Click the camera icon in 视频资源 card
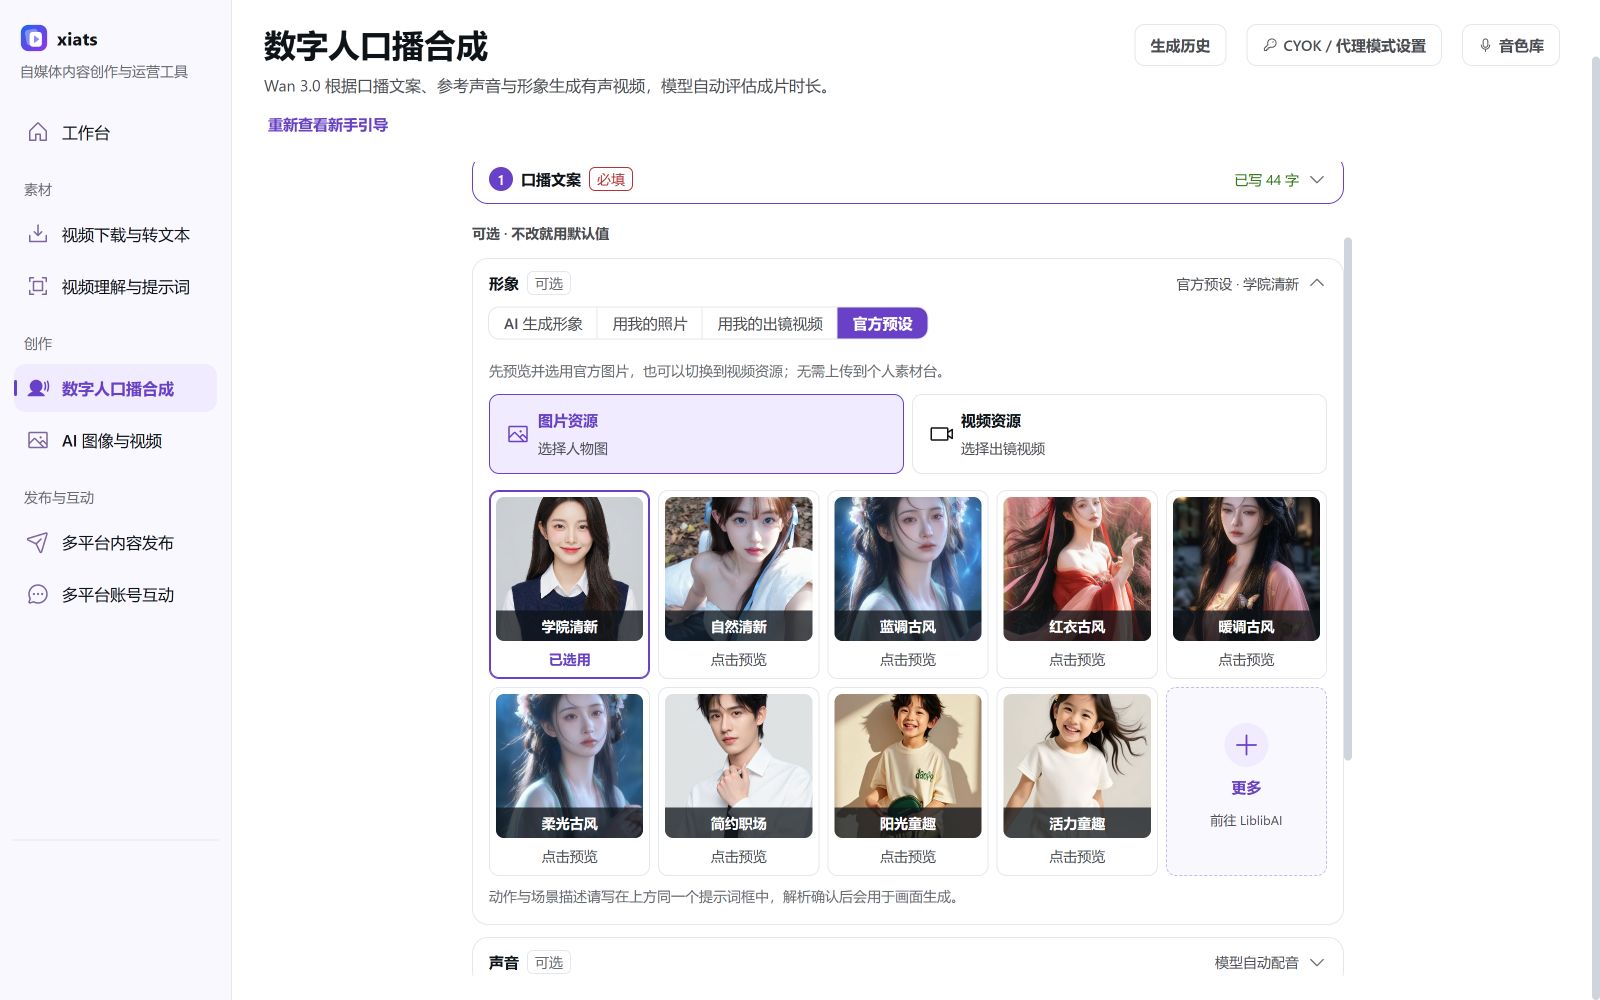This screenshot has height=1000, width=1600. pyautogui.click(x=941, y=434)
